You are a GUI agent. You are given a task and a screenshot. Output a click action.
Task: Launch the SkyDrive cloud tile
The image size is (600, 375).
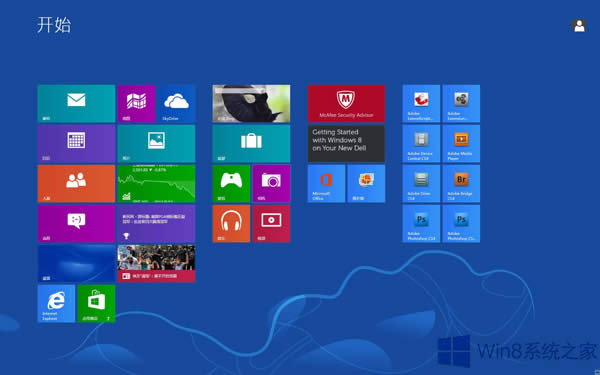(x=176, y=104)
